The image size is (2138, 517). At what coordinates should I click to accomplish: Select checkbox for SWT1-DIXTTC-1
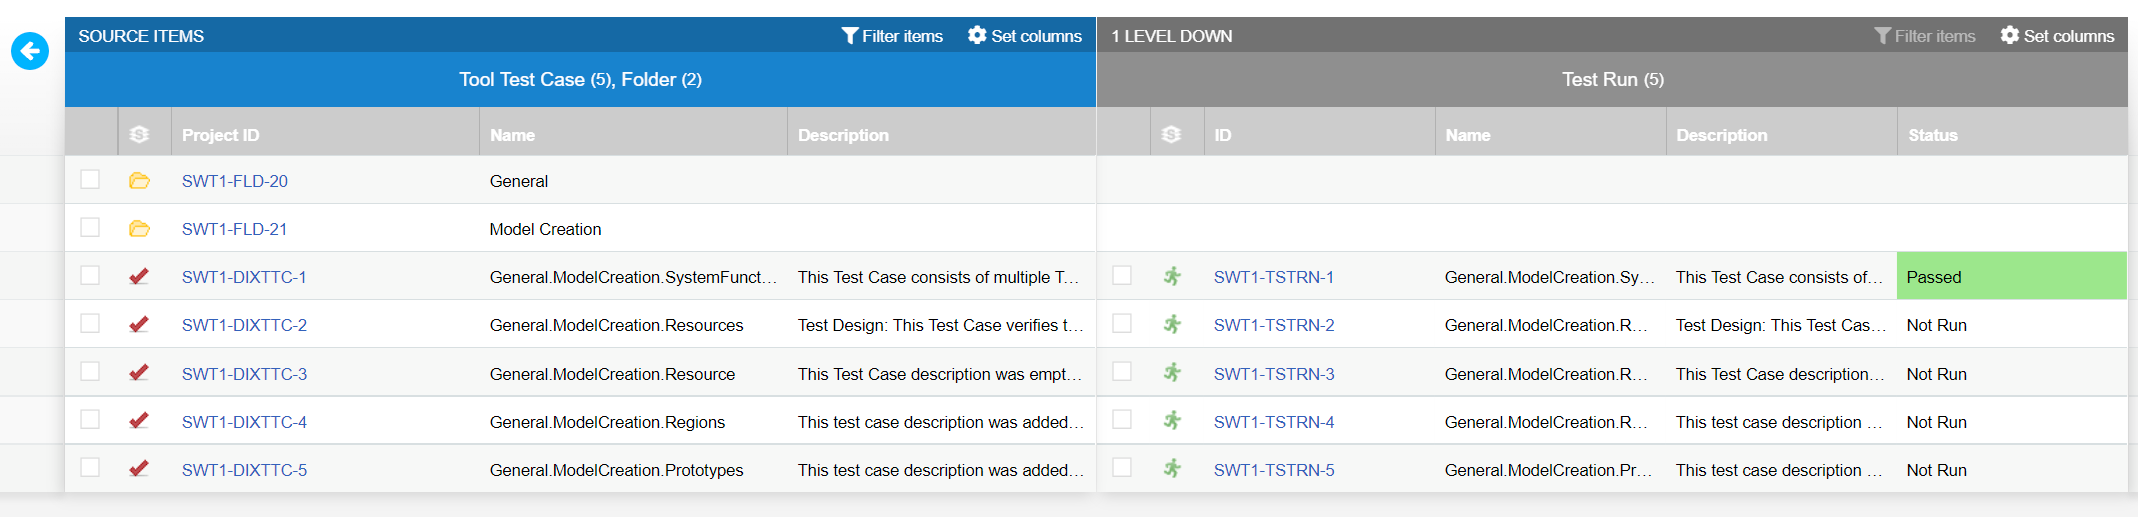click(90, 275)
